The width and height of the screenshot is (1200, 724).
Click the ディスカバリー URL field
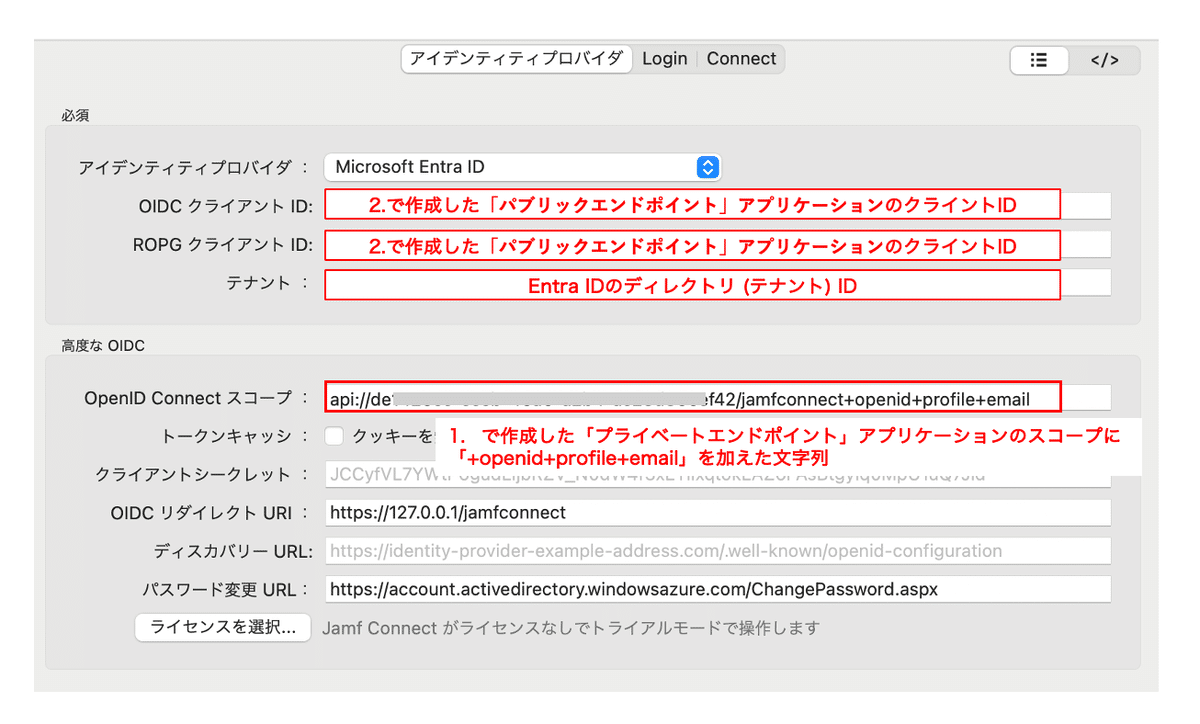717,551
